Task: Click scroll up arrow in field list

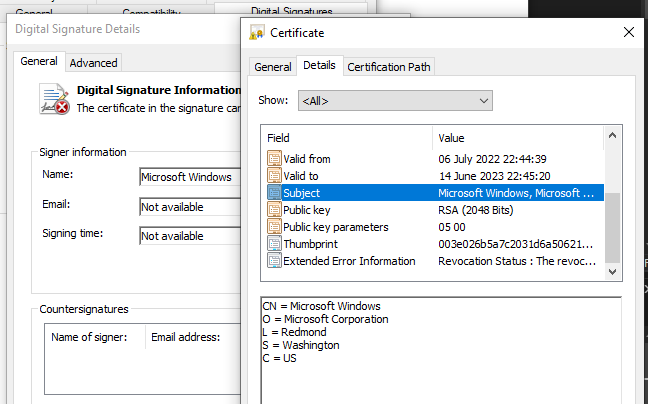Action: point(612,135)
